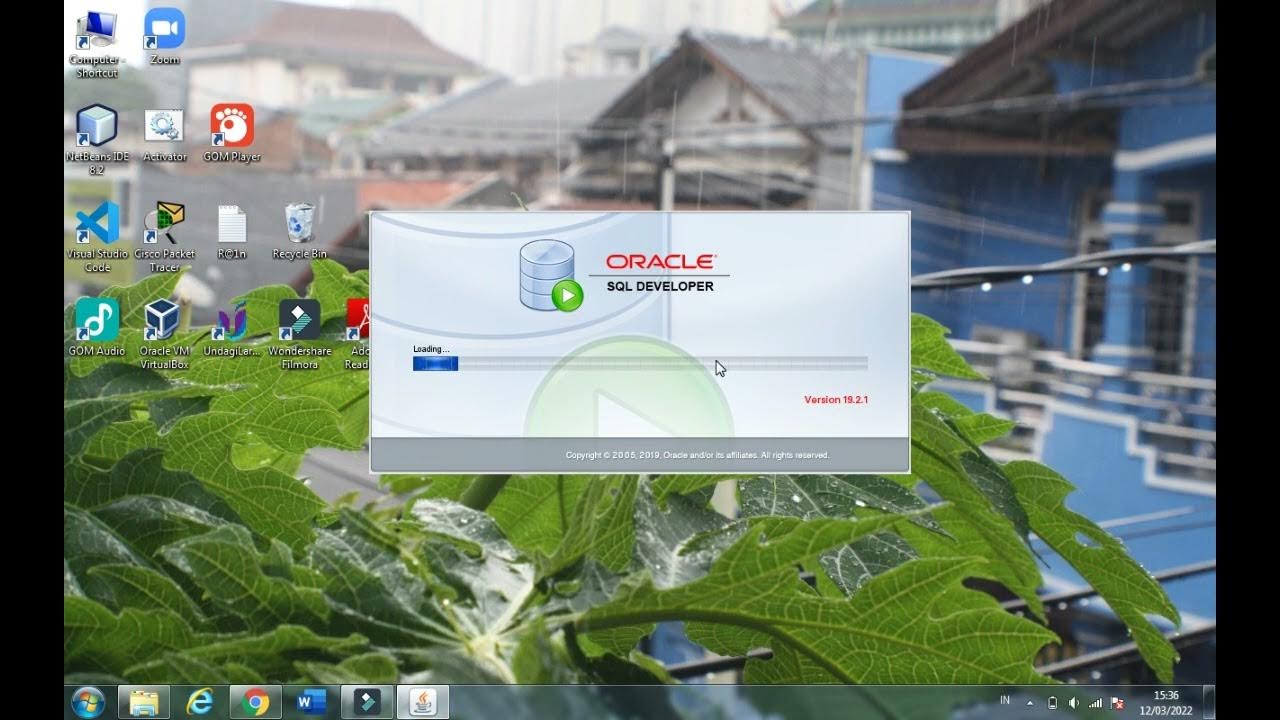
Task: Click the Show desktop strip beside the clock
Action: [x=1209, y=702]
